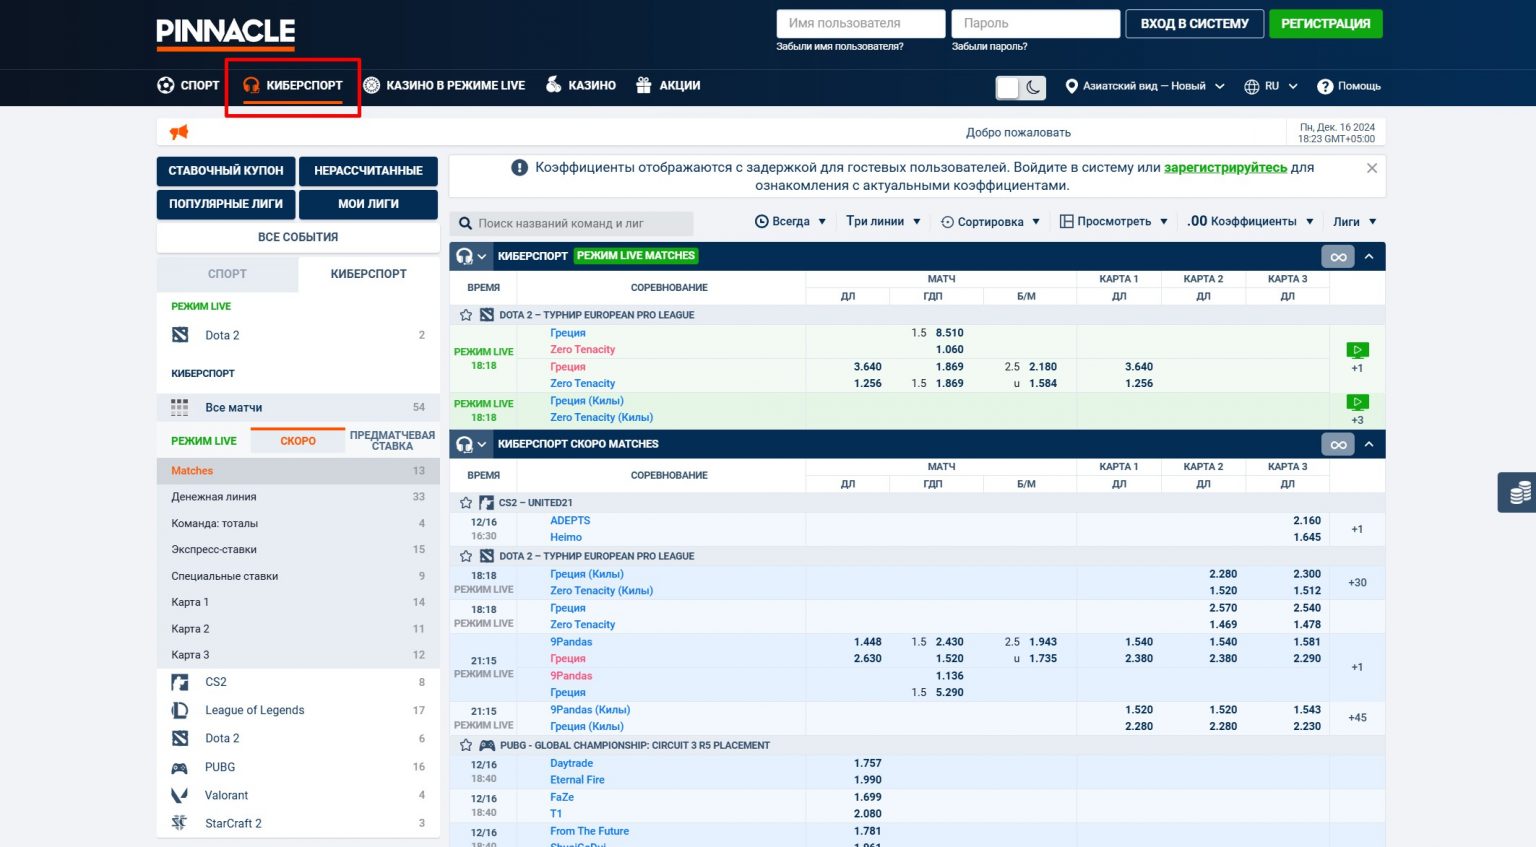Open live stream for Греция vs Zero Tenacity

point(1357,350)
